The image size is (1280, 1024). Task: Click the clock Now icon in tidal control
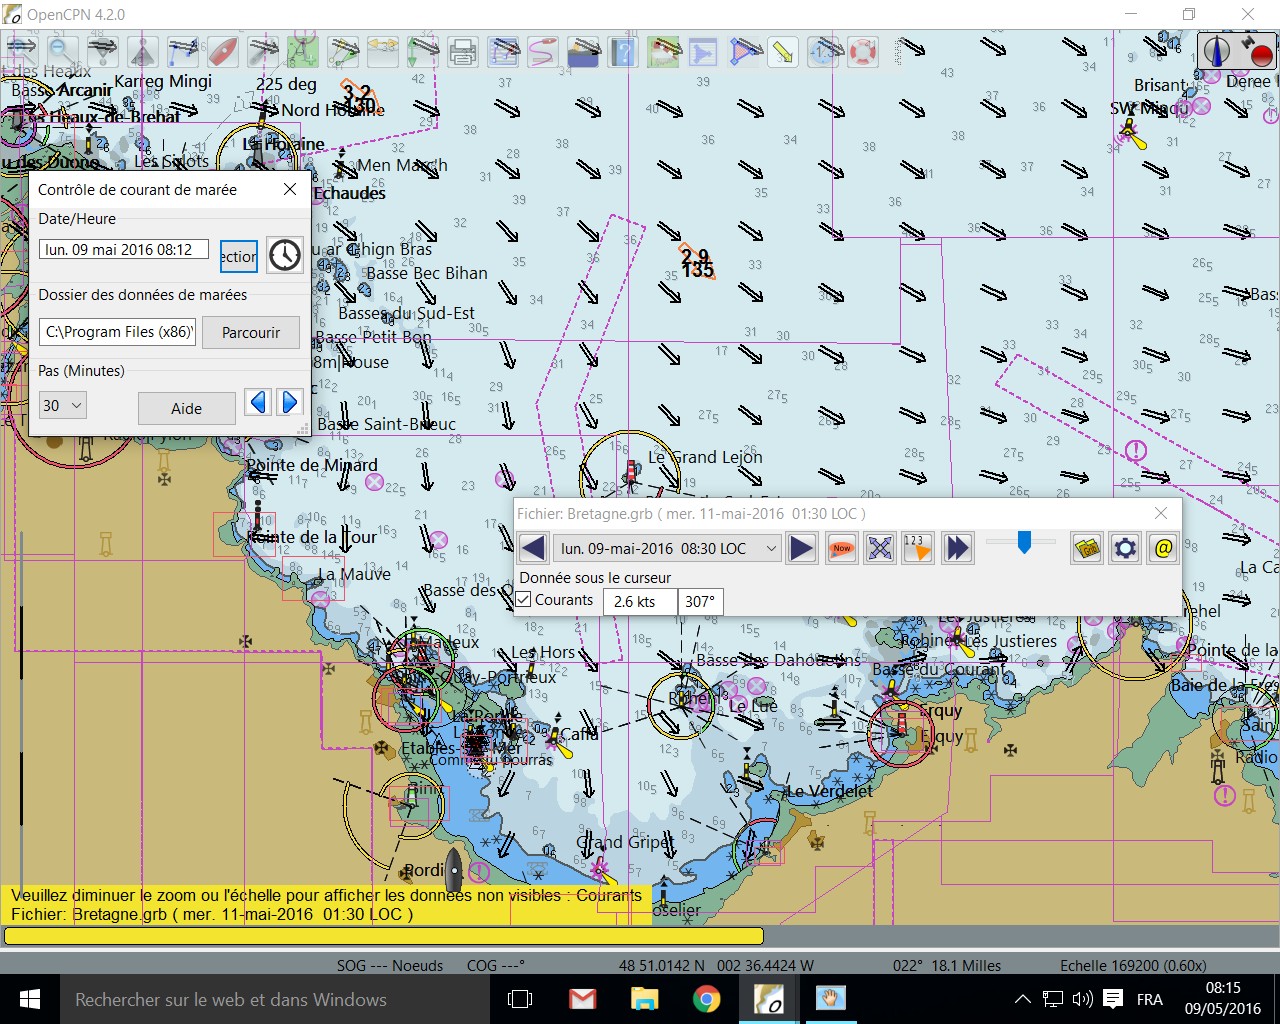click(x=285, y=255)
